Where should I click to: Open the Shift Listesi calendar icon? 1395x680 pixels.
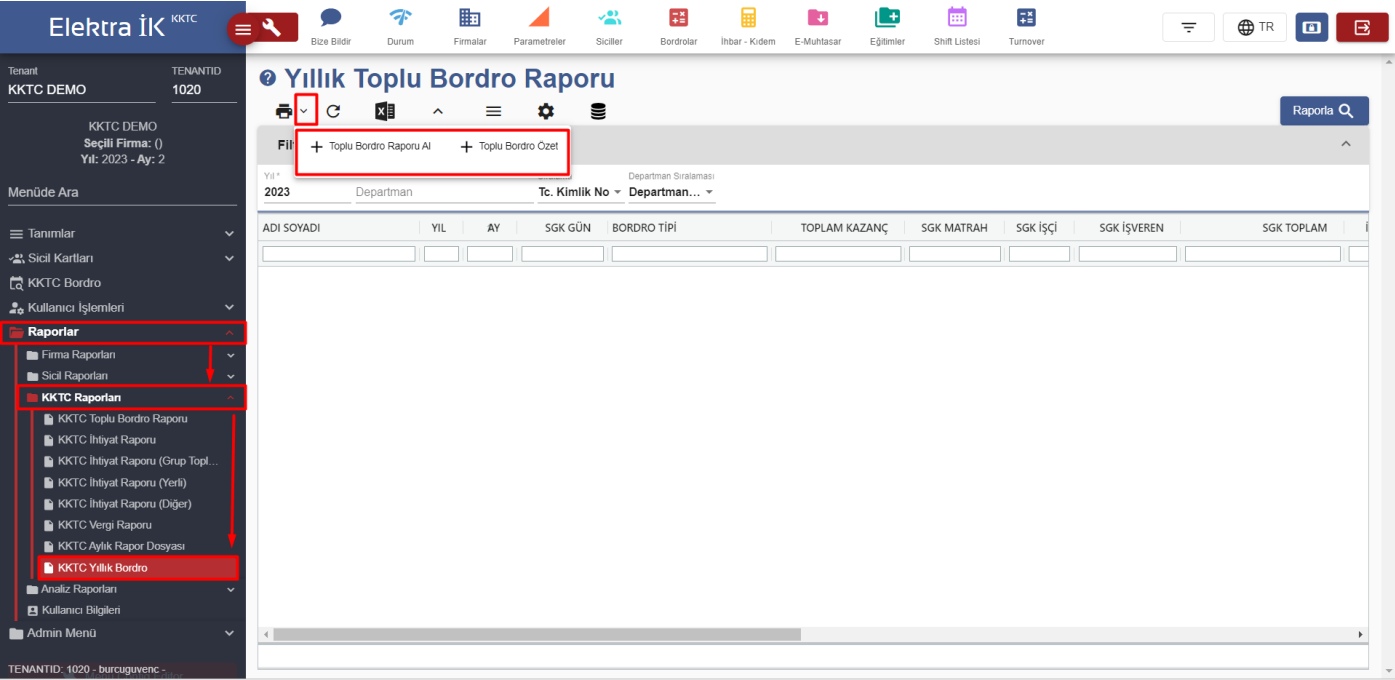957,28
